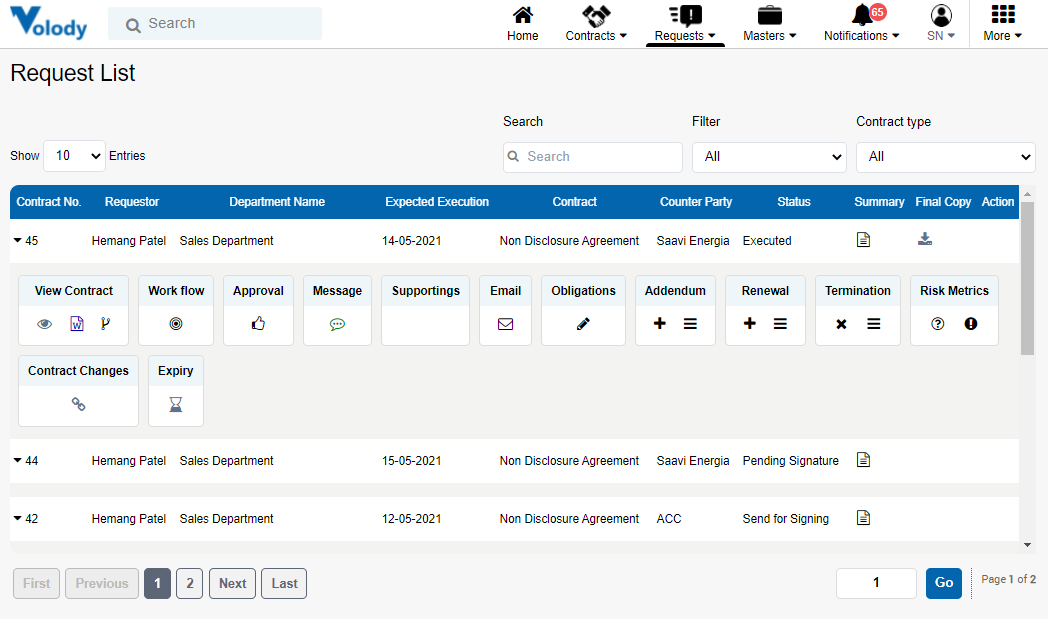Switch to the Home tab
The width and height of the screenshot is (1048, 619).
pyautogui.click(x=522, y=23)
